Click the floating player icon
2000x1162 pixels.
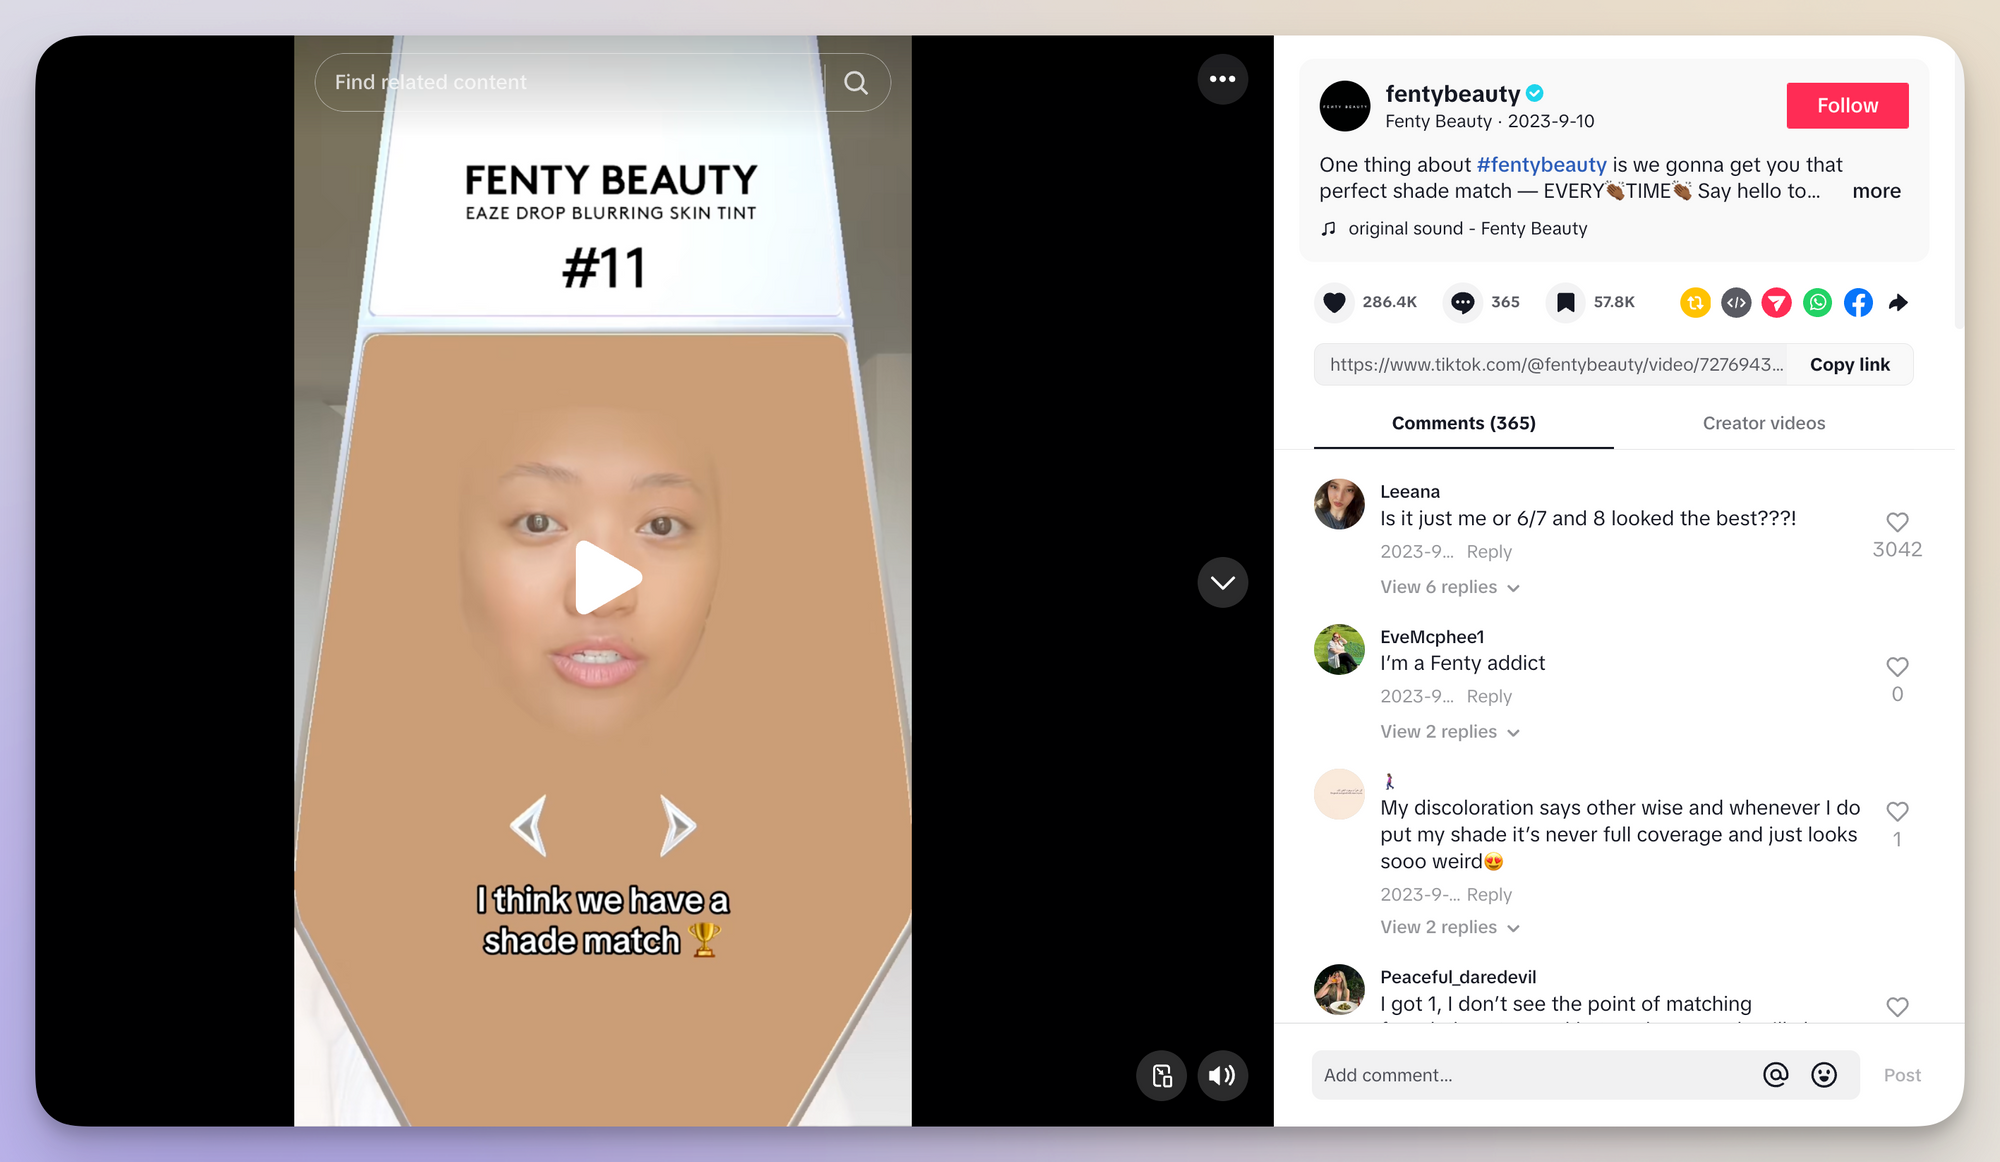pos(1162,1075)
